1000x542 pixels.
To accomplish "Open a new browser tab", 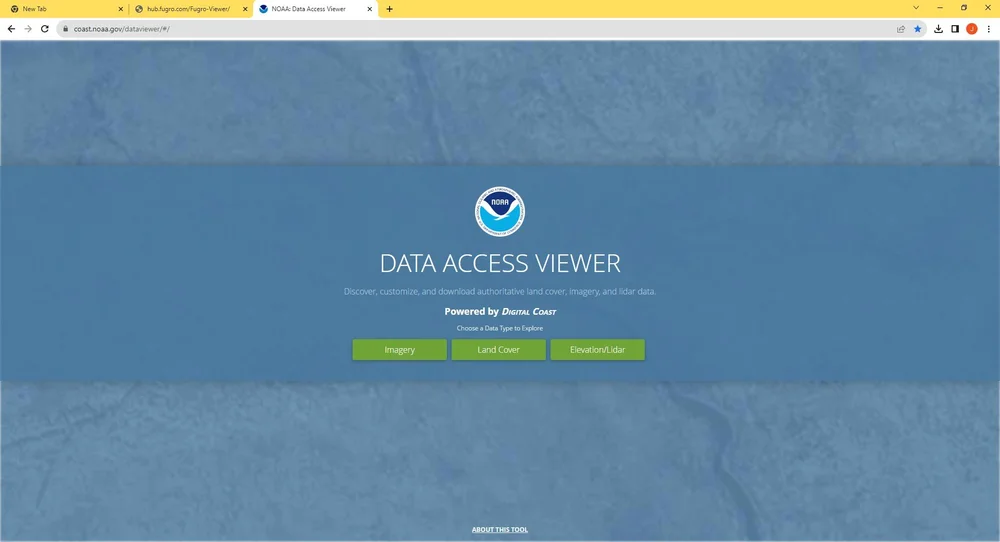I will tap(390, 9).
